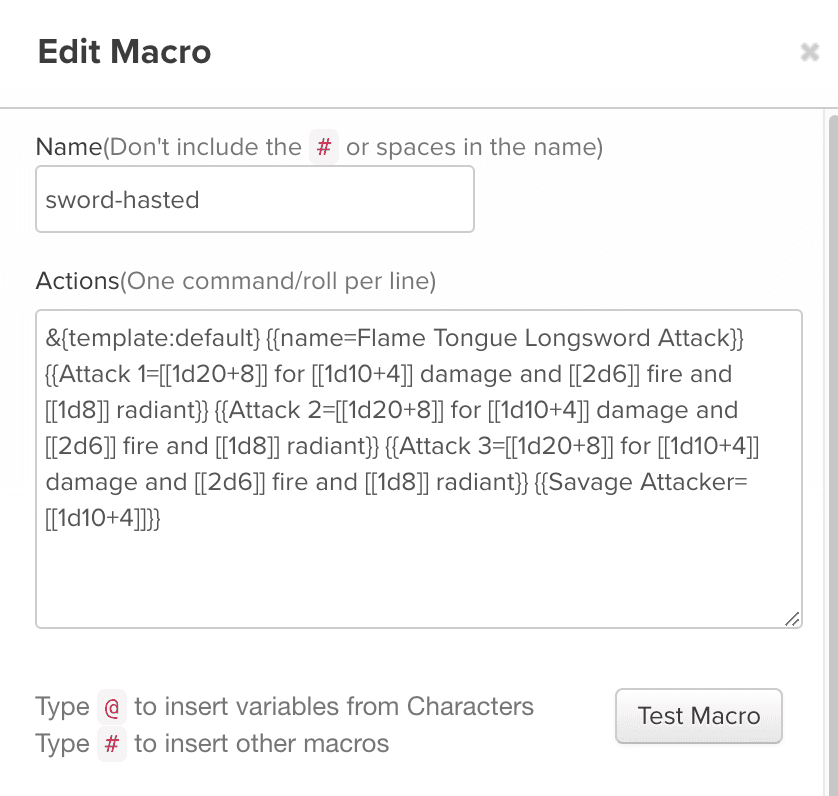Focus the Name field containing sword-hasted
The width and height of the screenshot is (838, 796).
(255, 199)
